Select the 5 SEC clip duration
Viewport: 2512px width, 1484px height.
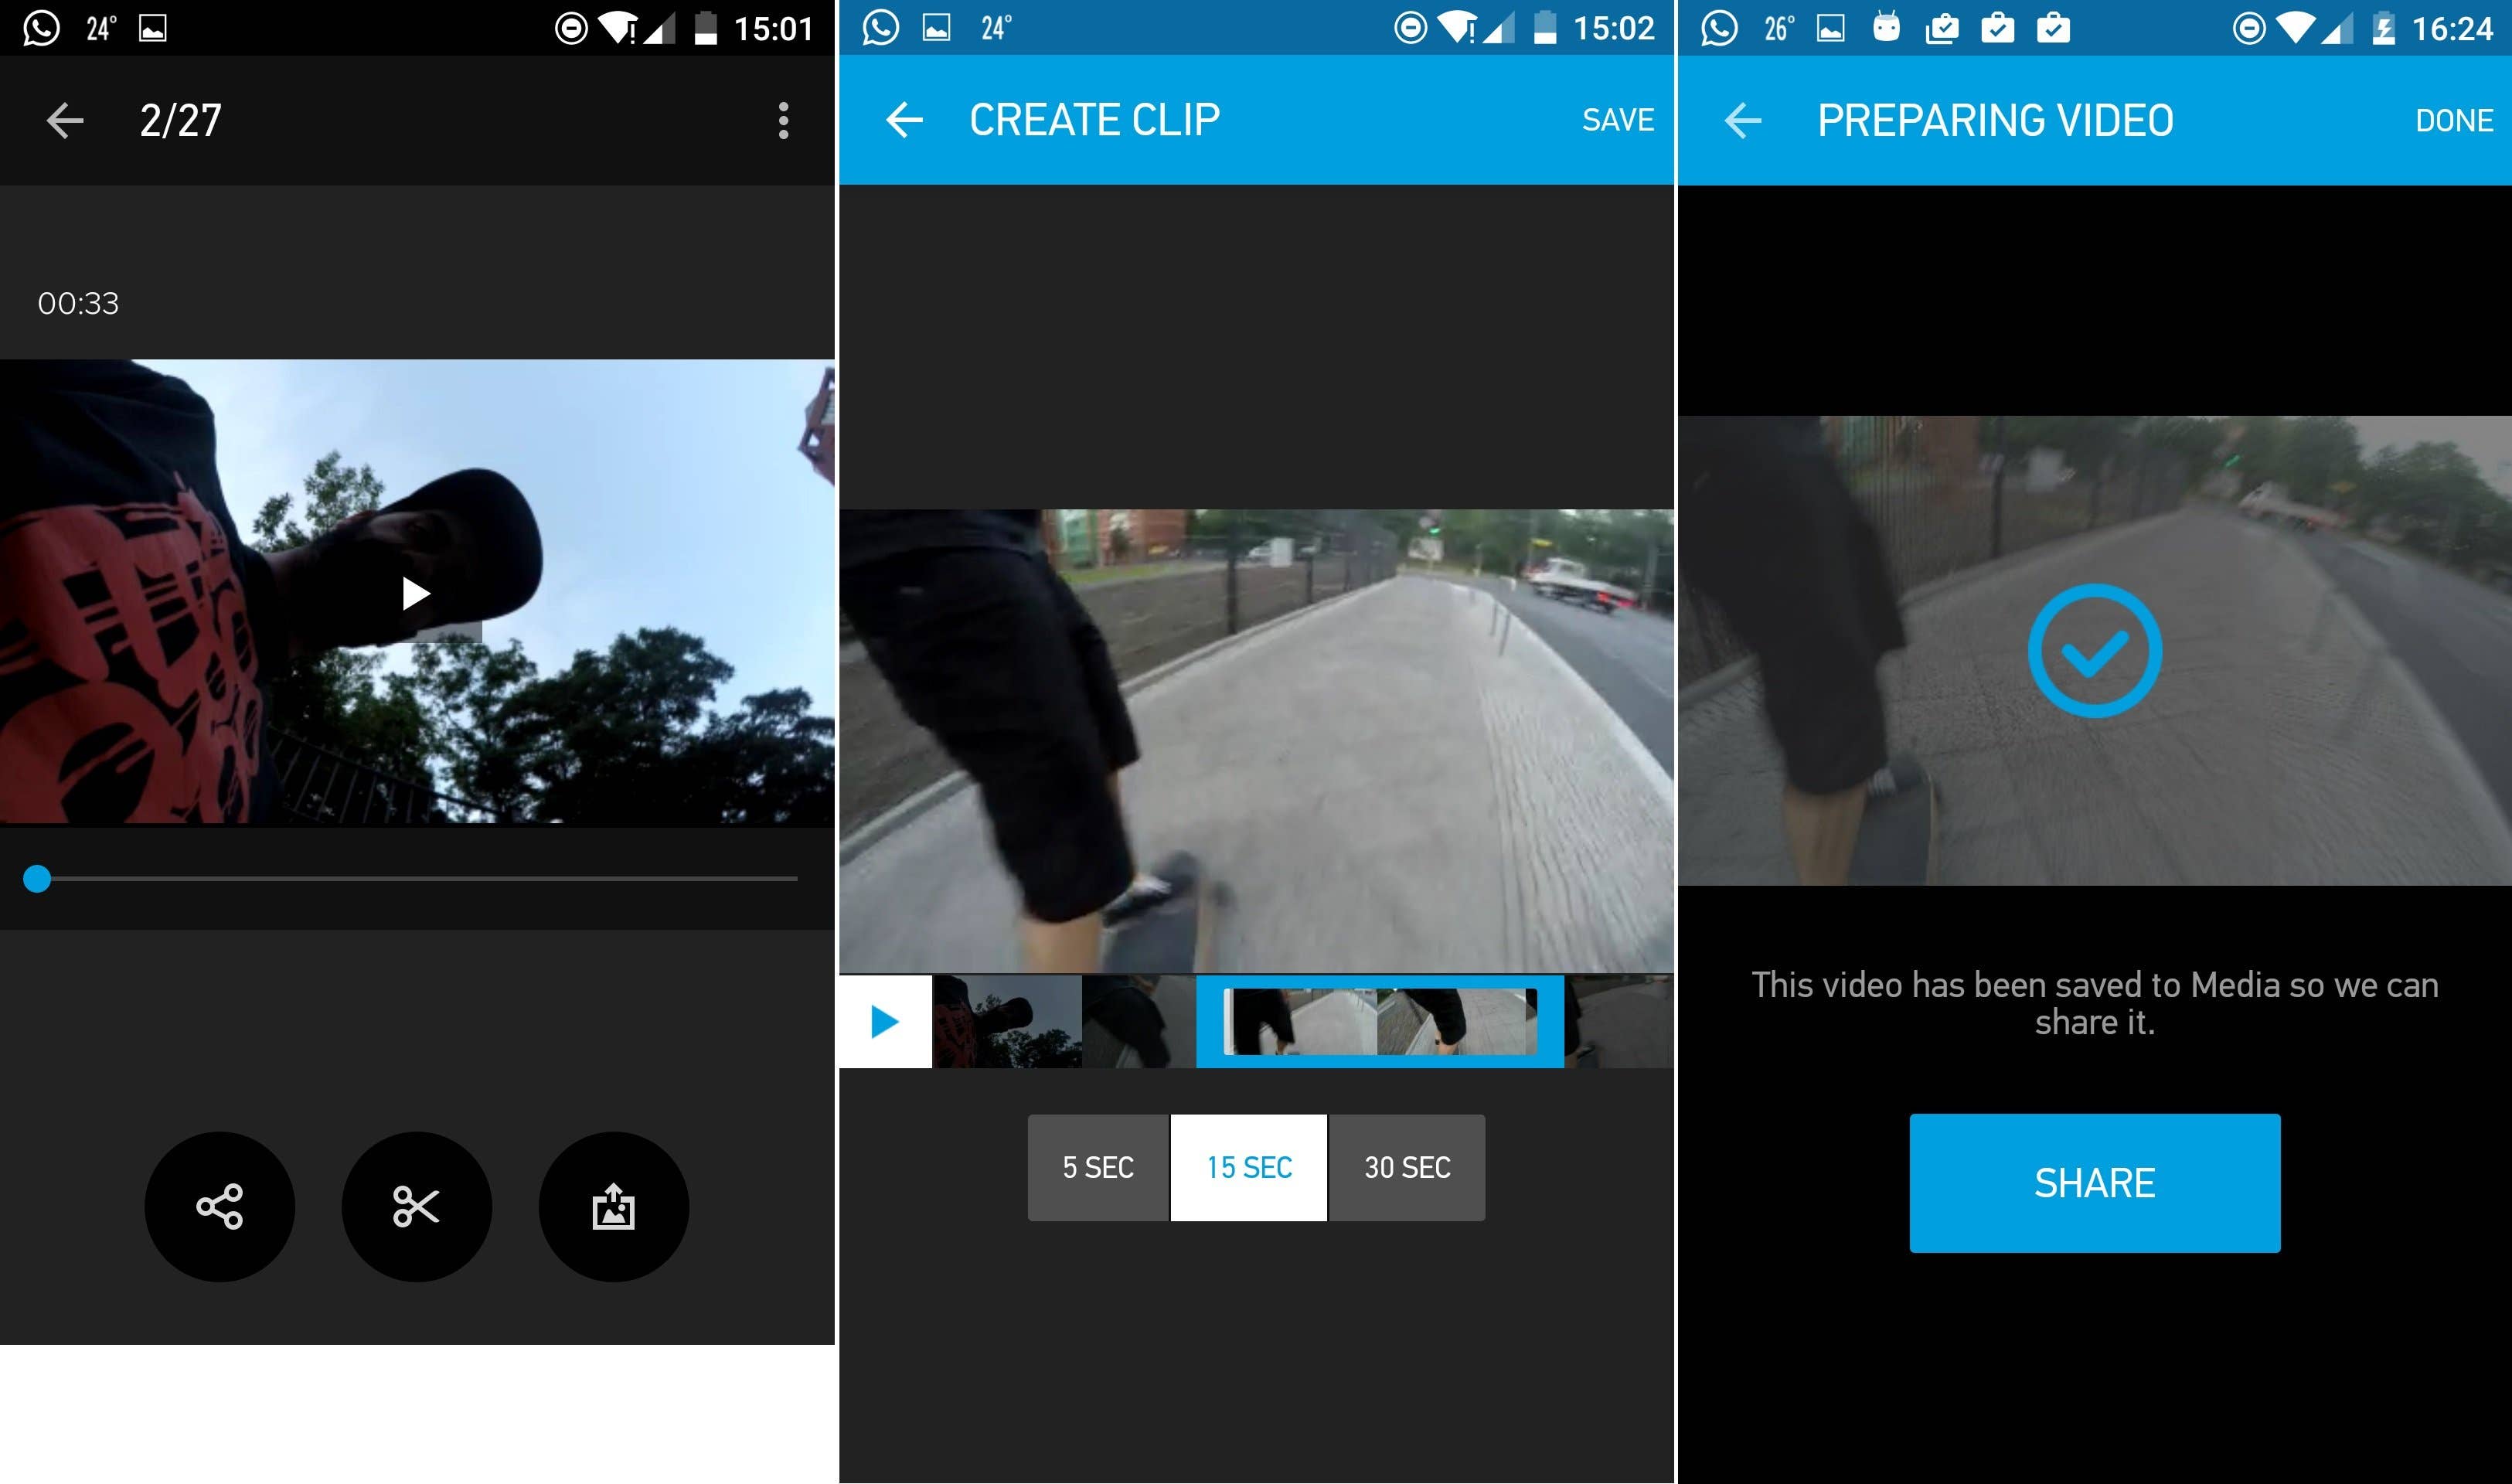pyautogui.click(x=1097, y=1166)
